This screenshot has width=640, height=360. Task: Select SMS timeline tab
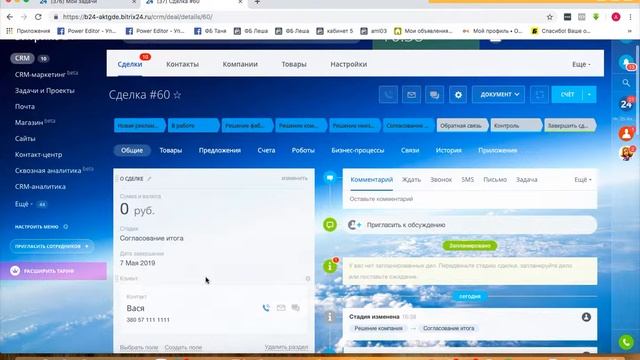pos(468,180)
